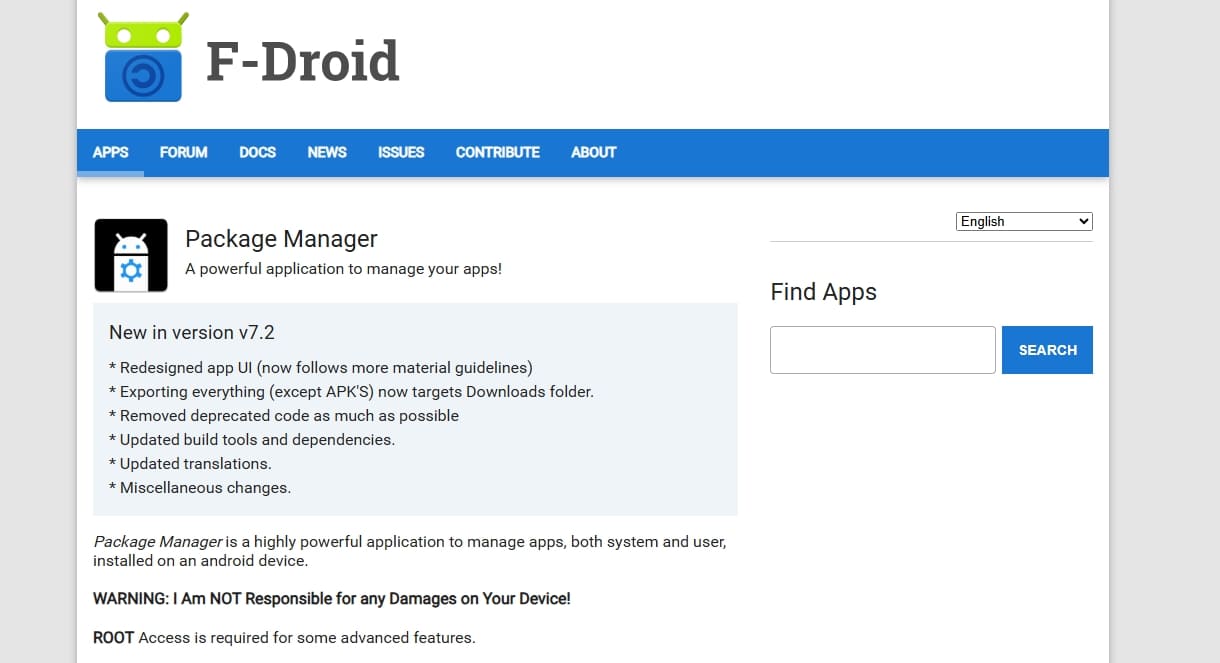Click 'Exporting everything (except APK'S)' changelog line

click(x=351, y=392)
